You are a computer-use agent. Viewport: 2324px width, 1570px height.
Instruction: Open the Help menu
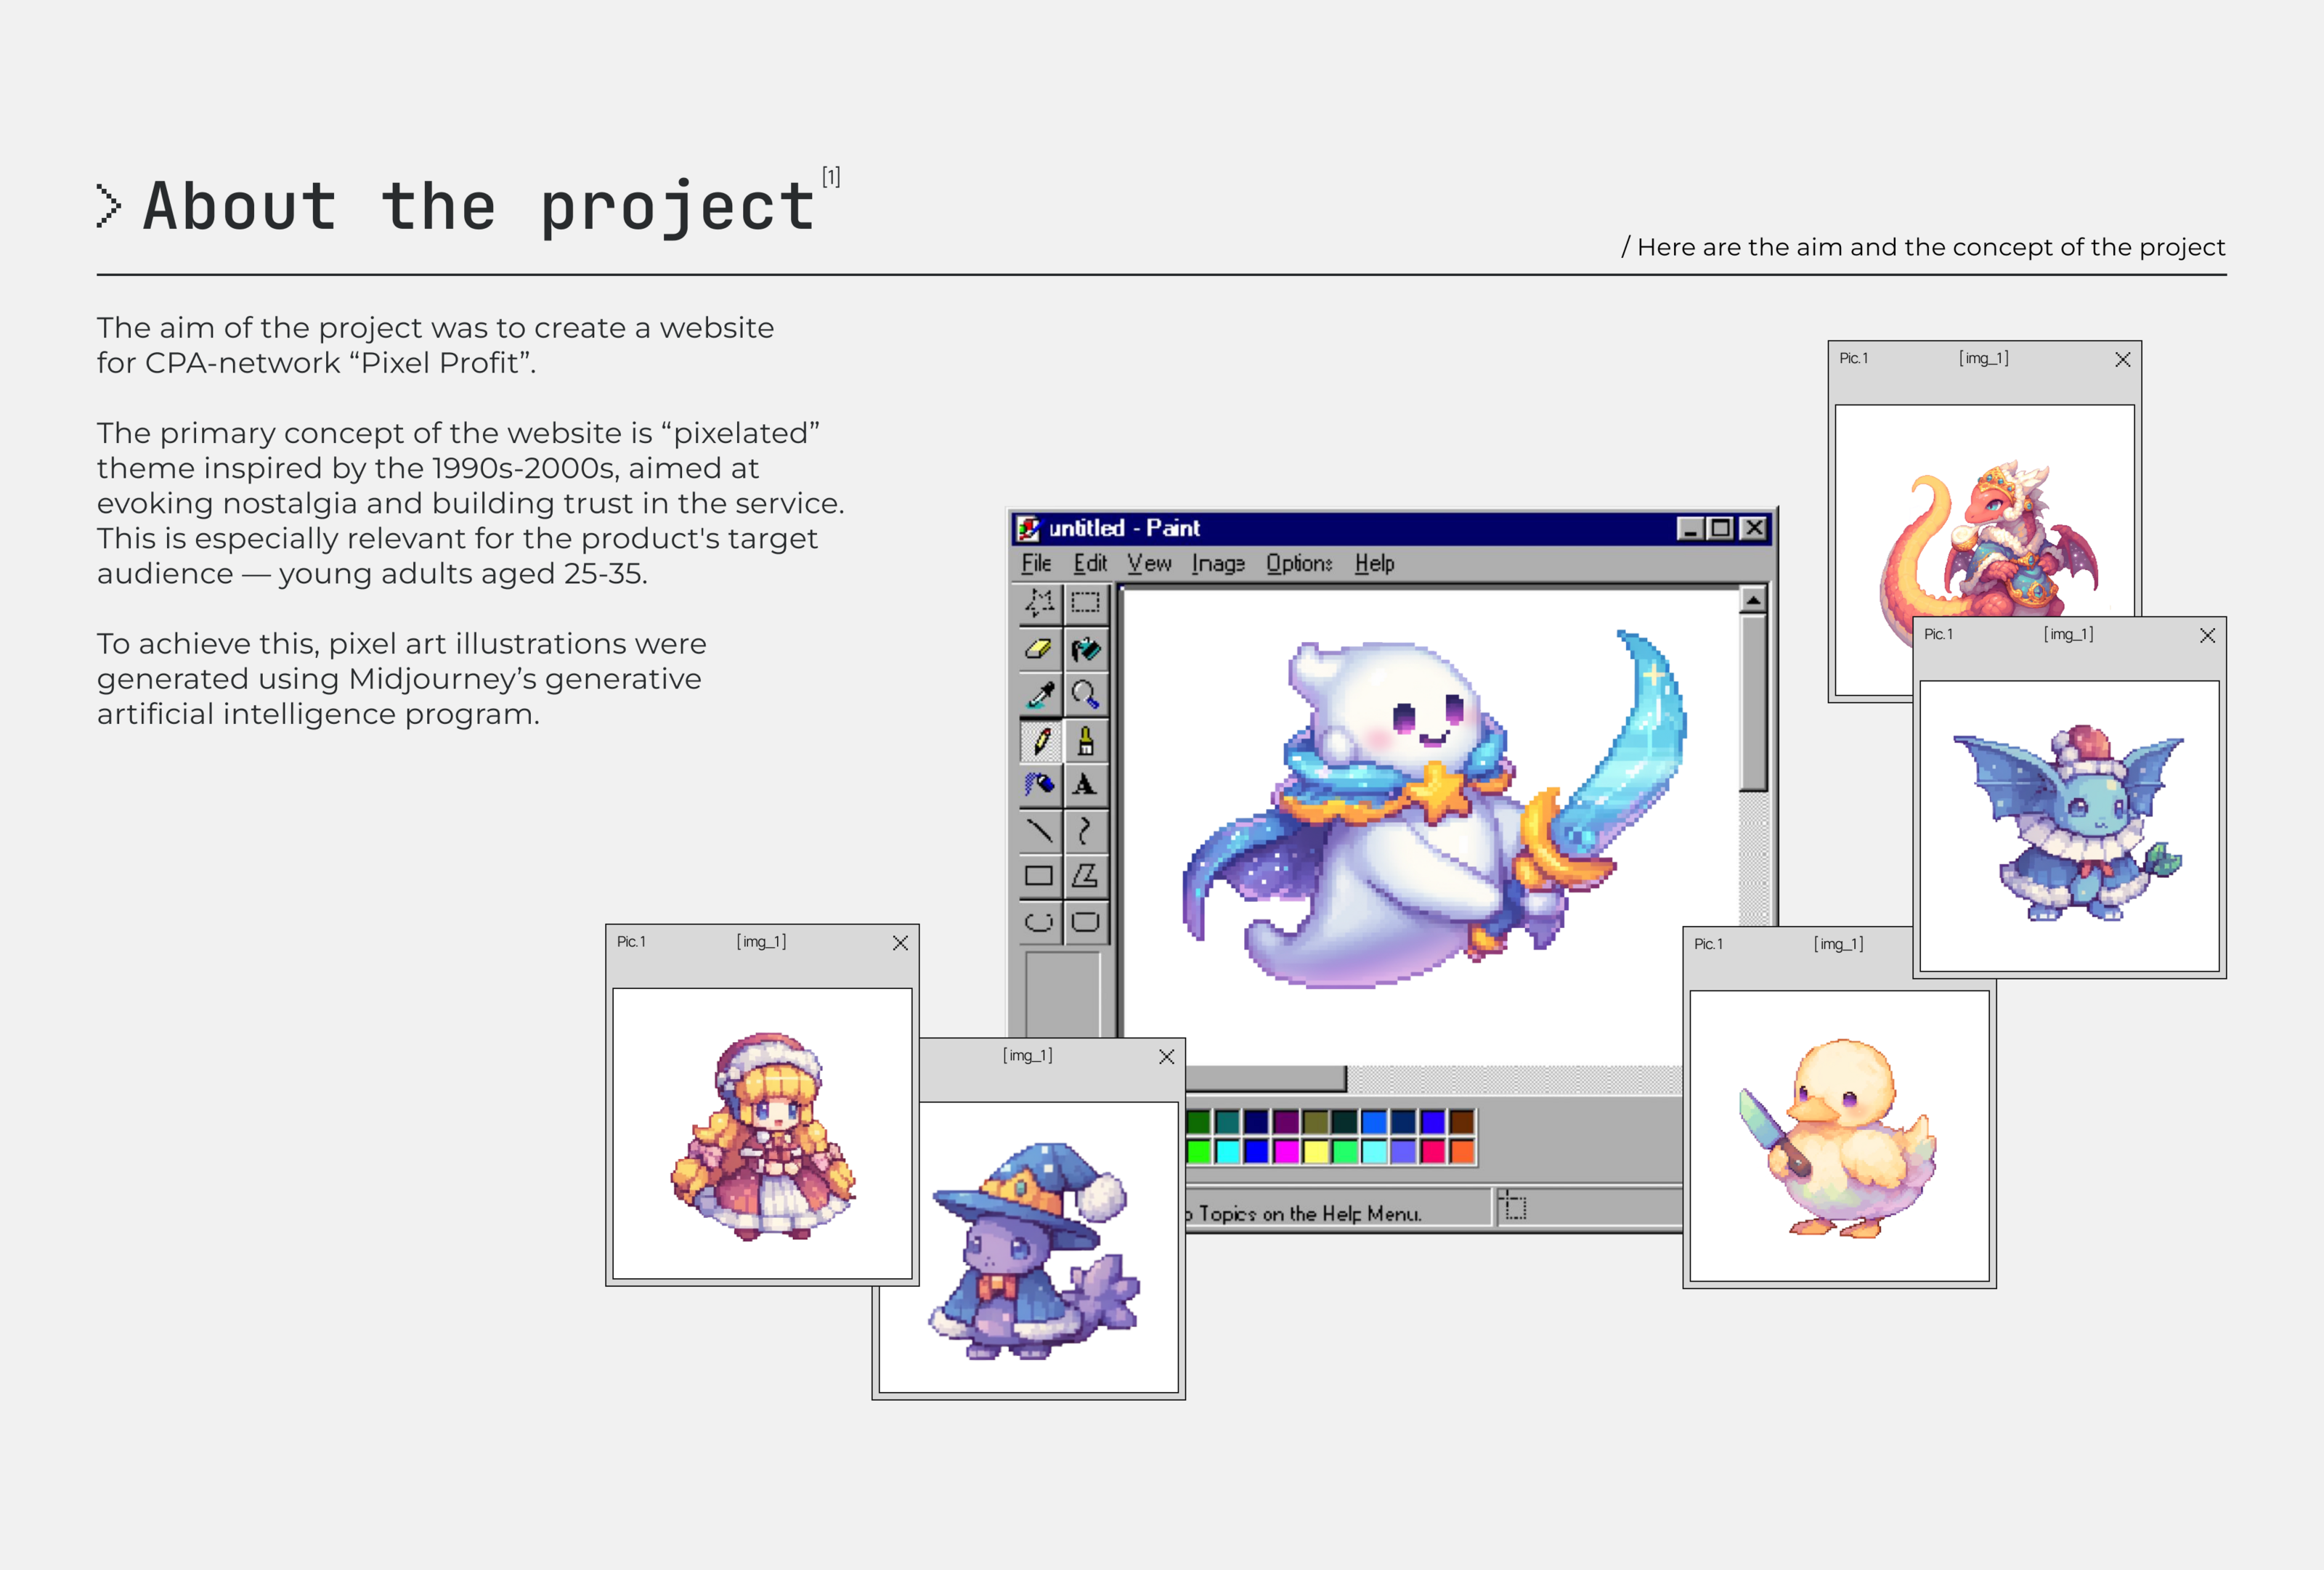[1374, 564]
